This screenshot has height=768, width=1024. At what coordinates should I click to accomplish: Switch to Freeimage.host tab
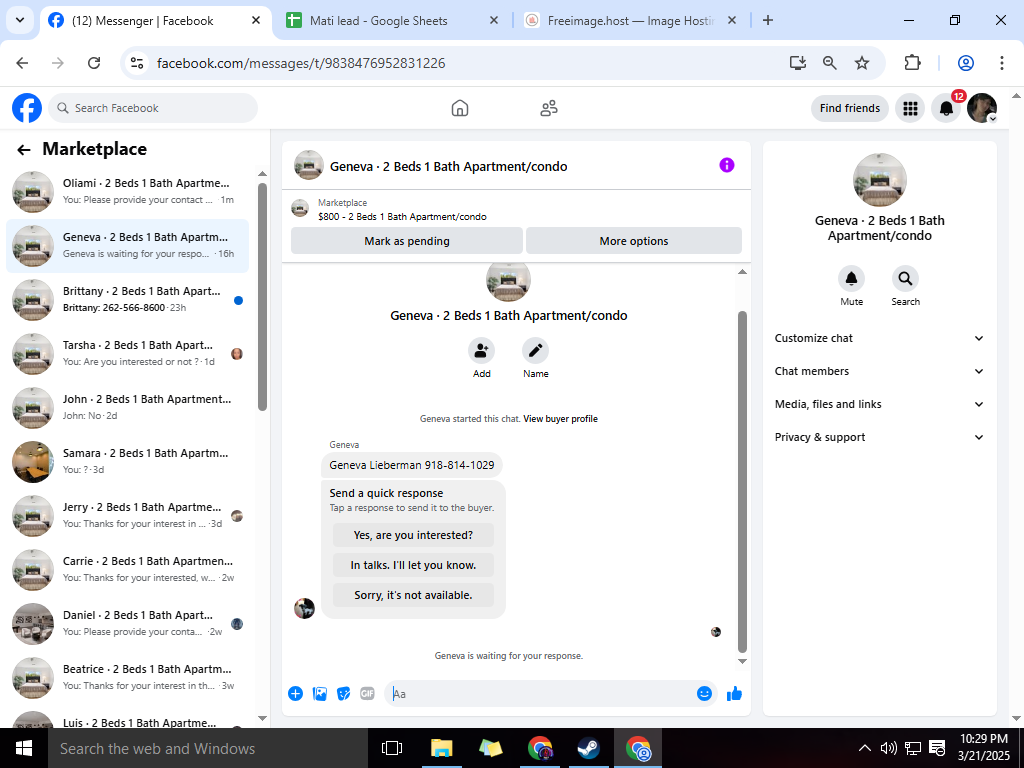[x=630, y=21]
